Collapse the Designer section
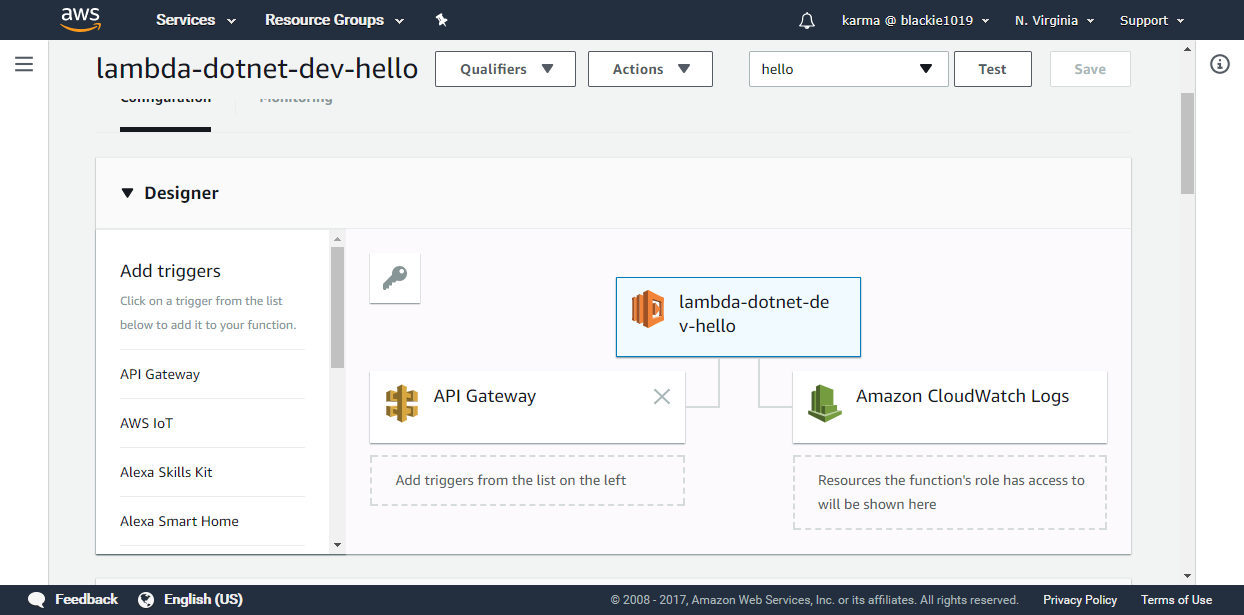 [x=127, y=193]
